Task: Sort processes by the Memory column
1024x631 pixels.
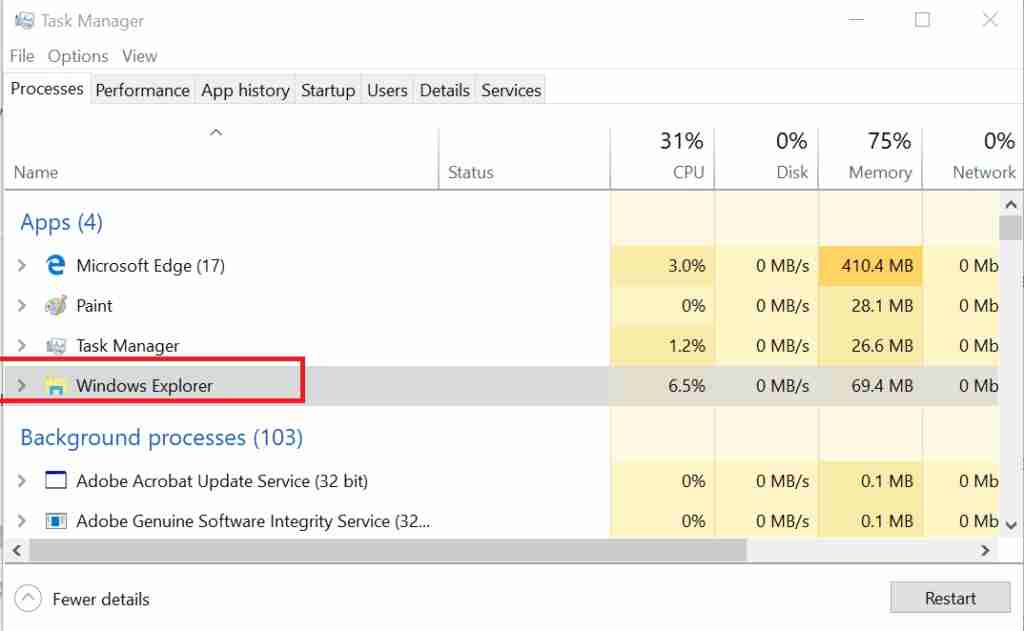Action: (x=870, y=155)
